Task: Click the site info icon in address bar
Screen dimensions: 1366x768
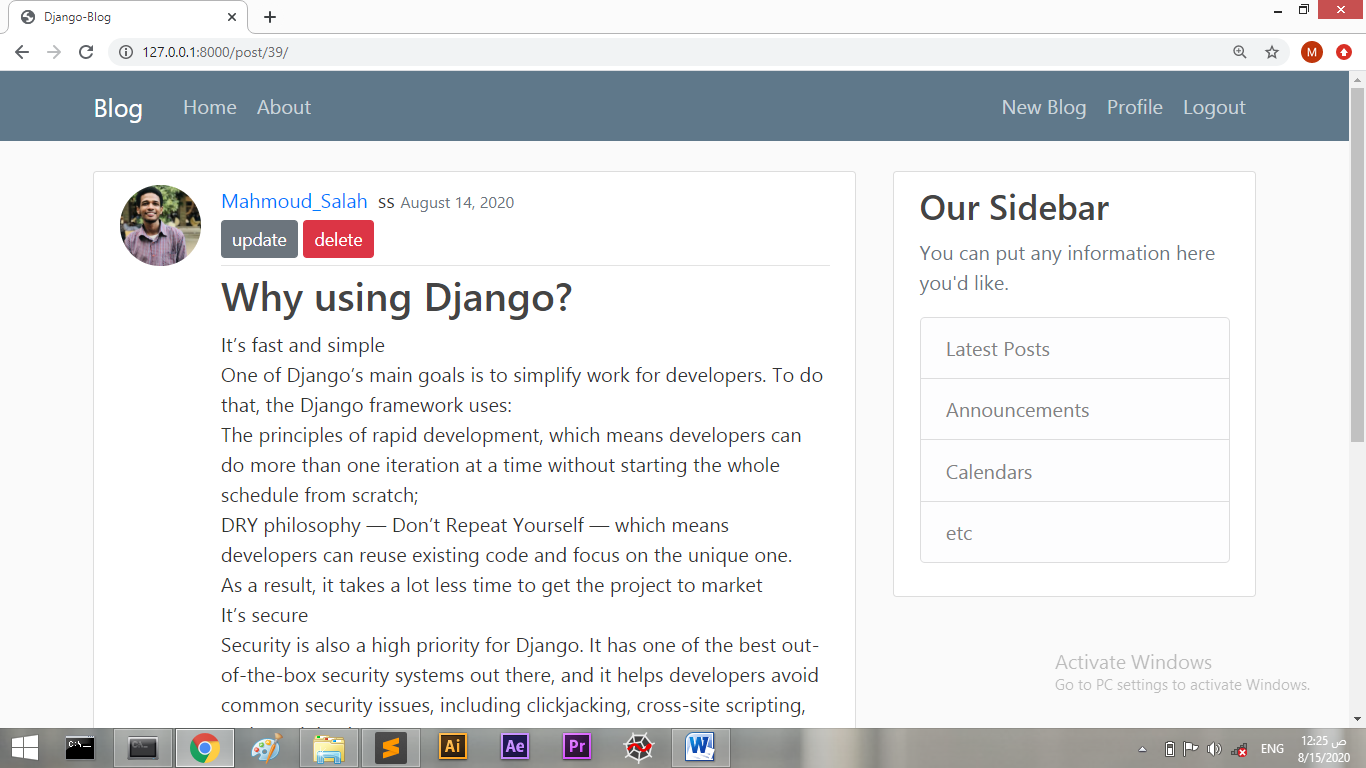Action: click(x=126, y=52)
